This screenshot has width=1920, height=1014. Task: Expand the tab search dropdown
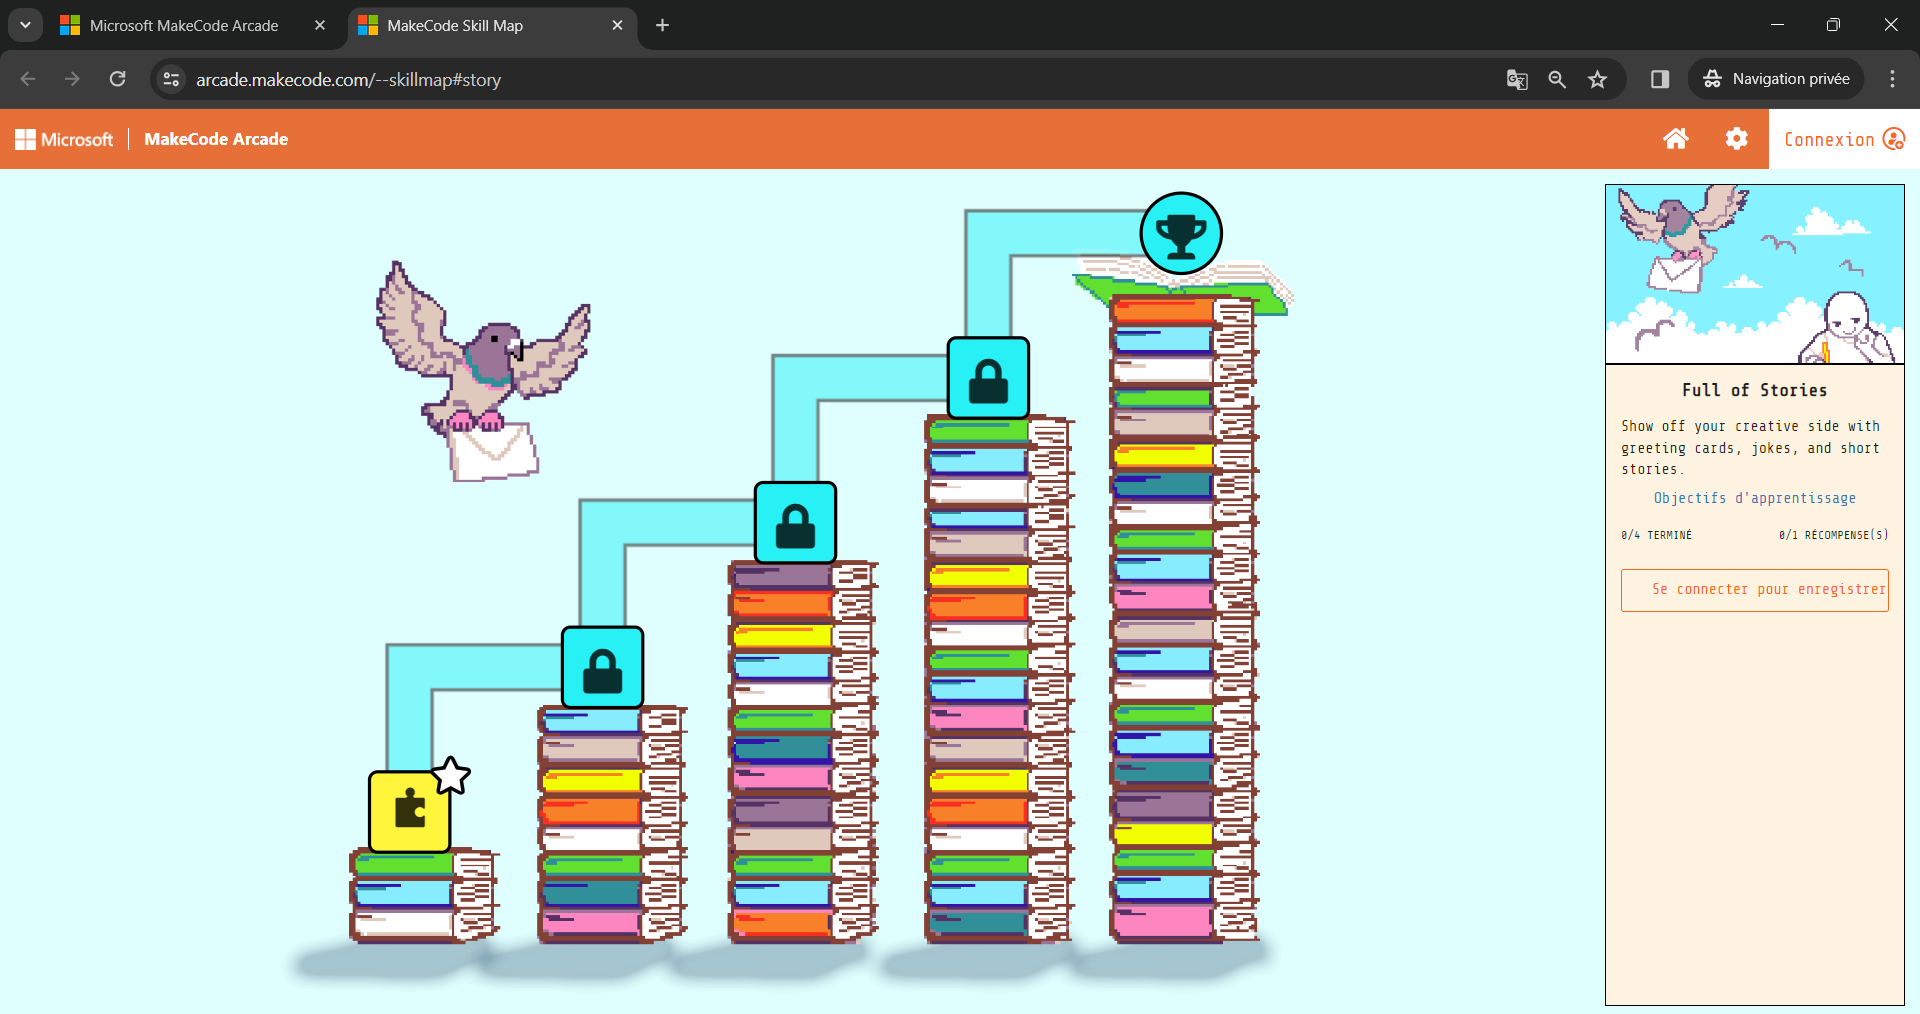(25, 25)
